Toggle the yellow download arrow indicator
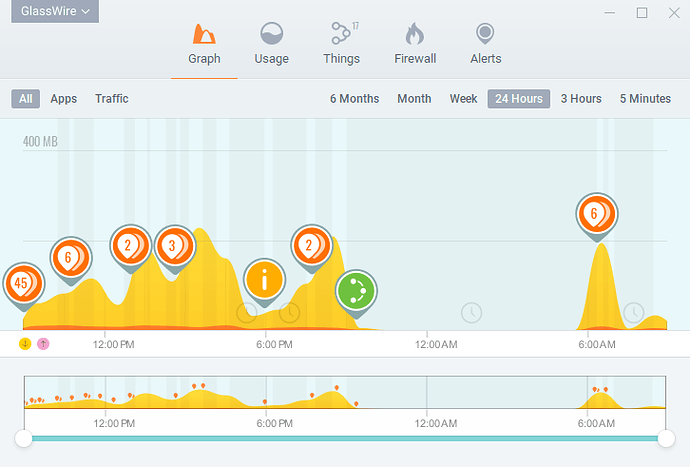Image resolution: width=690 pixels, height=467 pixels. 25,344
